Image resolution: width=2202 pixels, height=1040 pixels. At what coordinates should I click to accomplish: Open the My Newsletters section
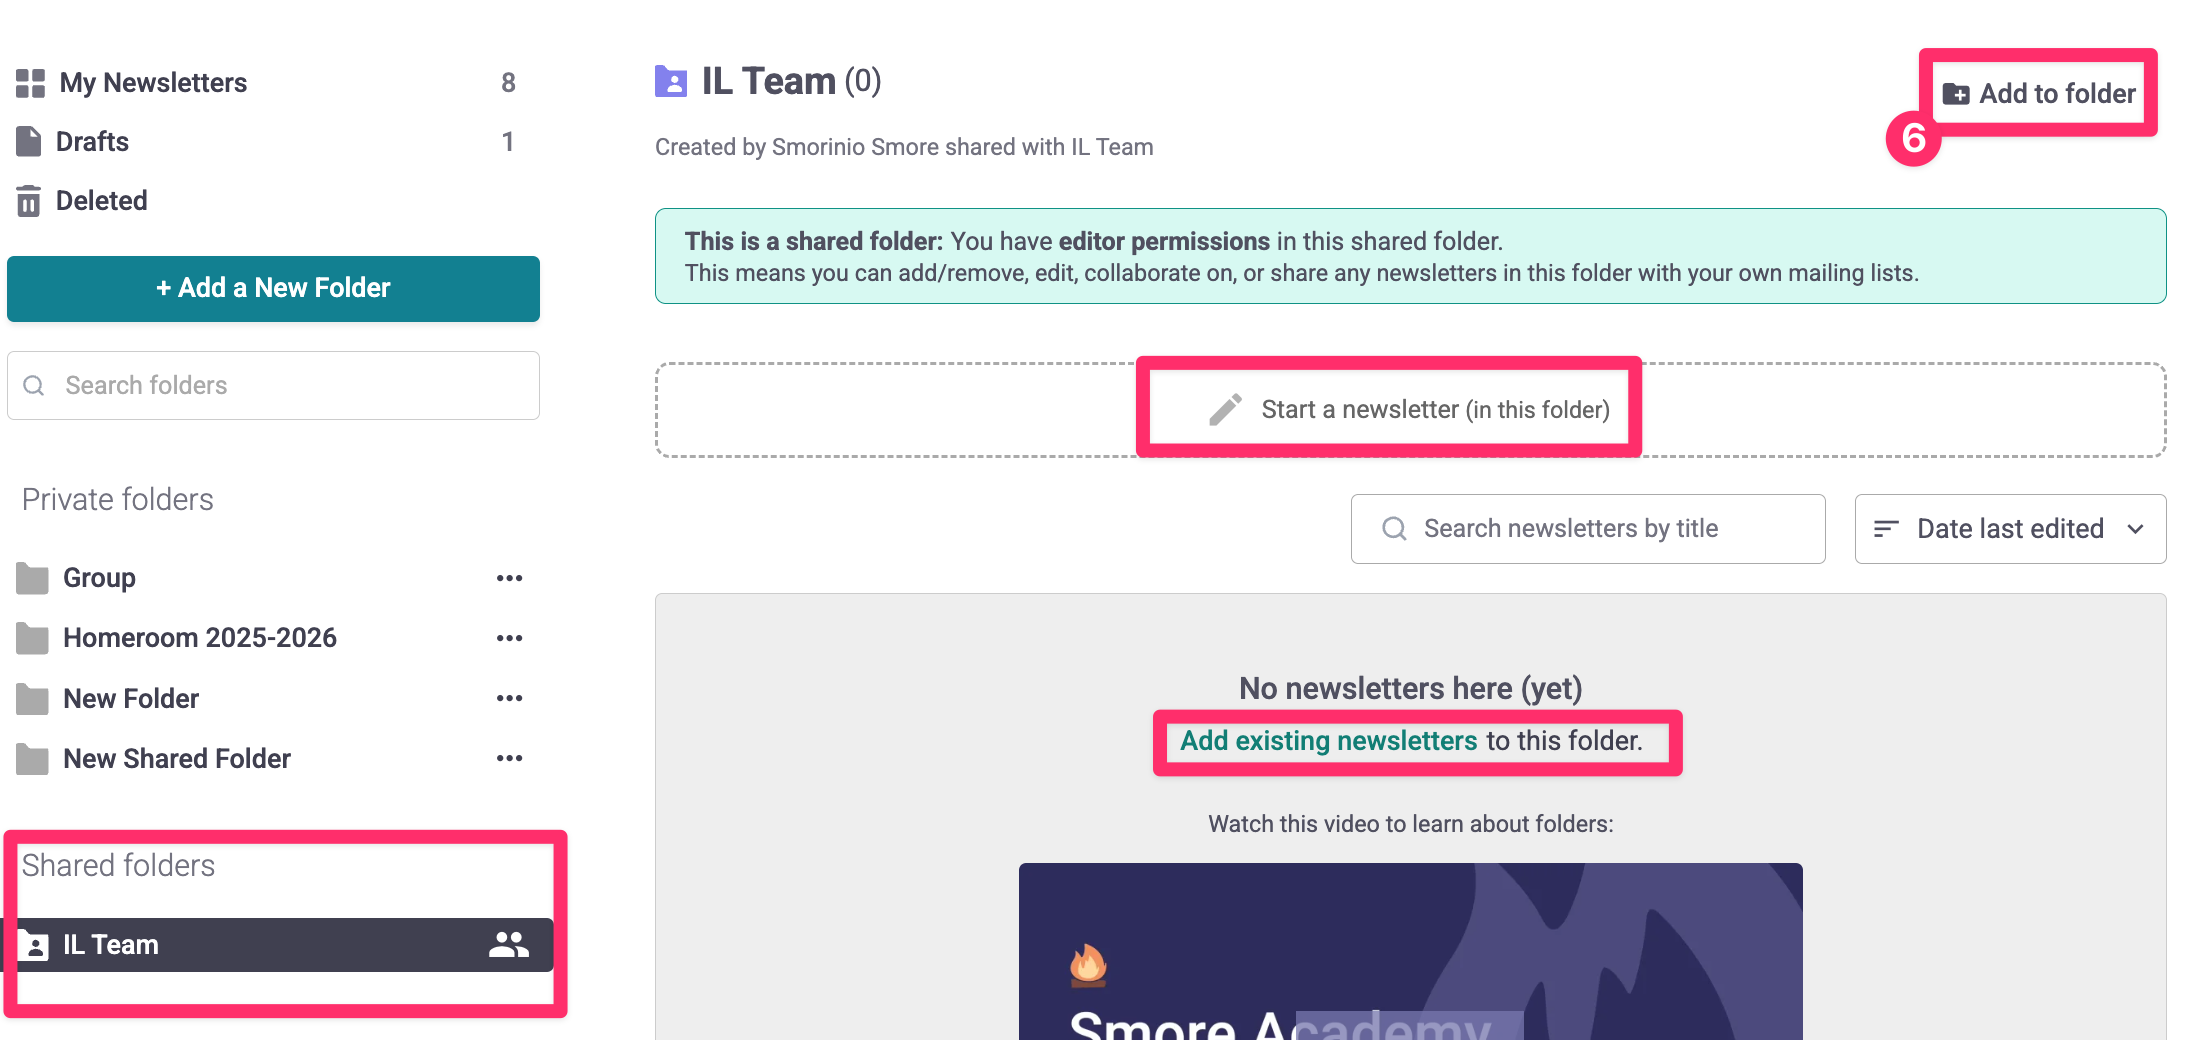[153, 83]
